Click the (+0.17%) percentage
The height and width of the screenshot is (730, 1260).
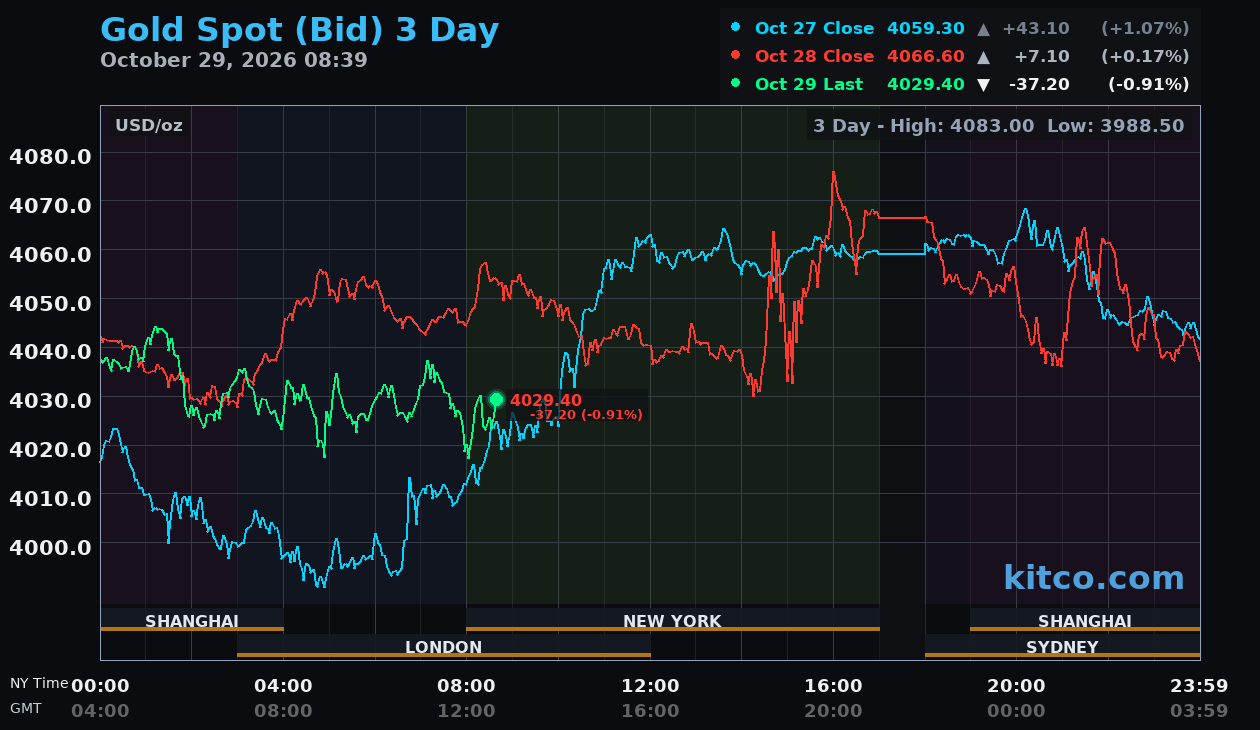coord(1145,56)
